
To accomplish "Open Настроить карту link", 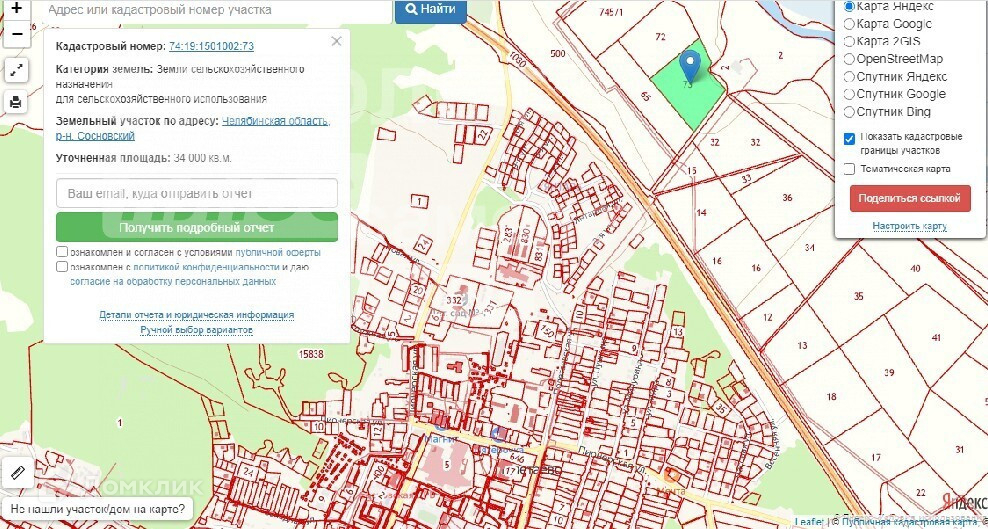I will pos(910,226).
